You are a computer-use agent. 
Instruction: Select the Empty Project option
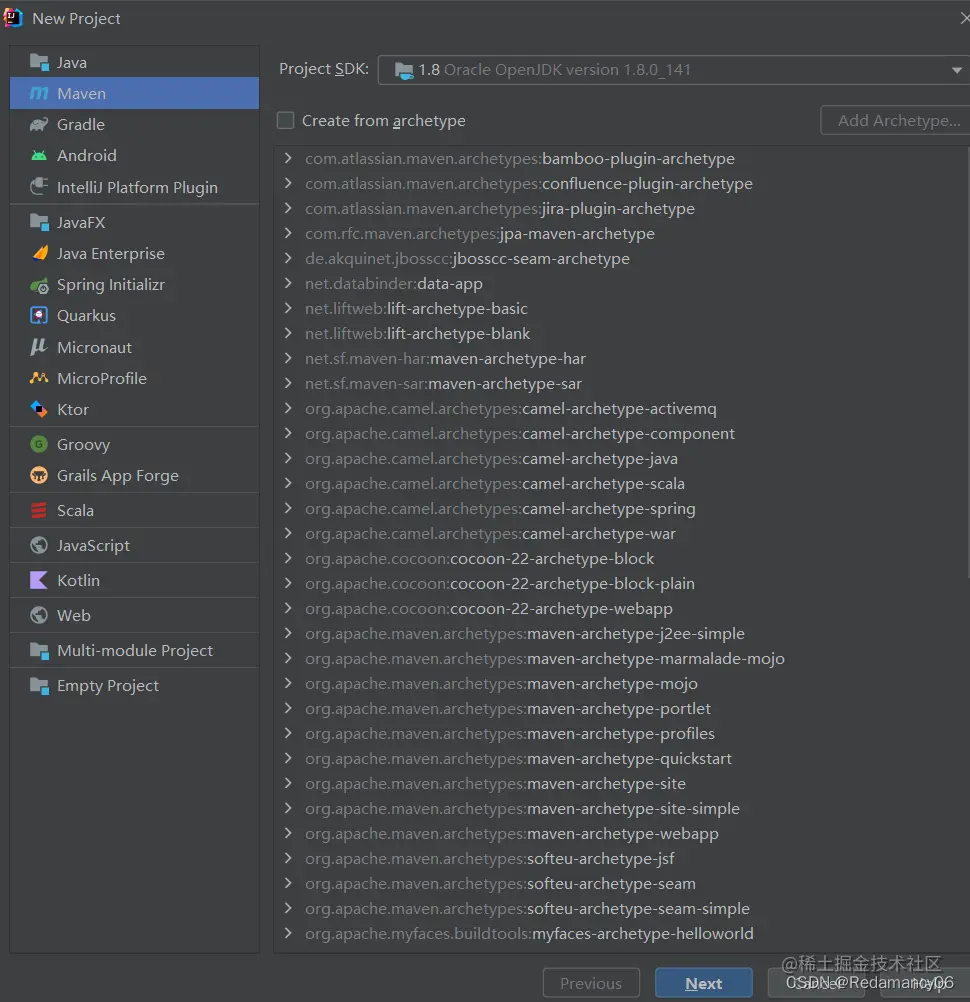pos(135,686)
